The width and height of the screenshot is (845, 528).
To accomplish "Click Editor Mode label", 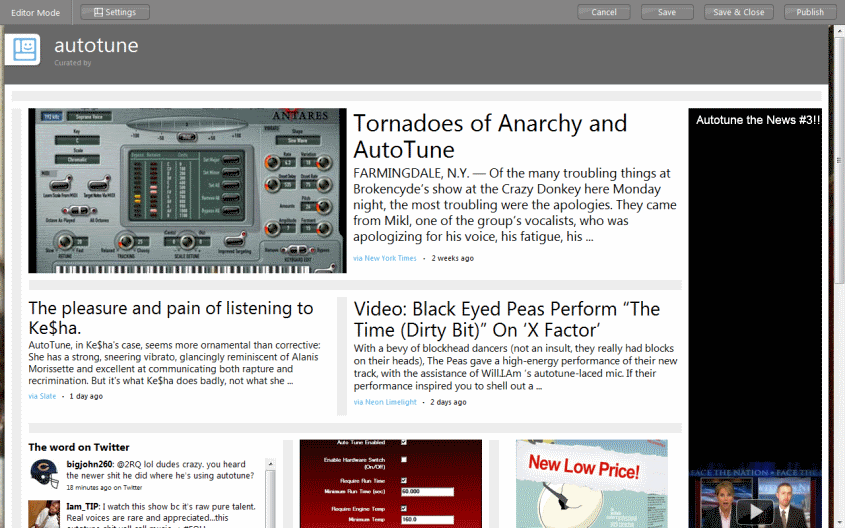I will click(36, 12).
